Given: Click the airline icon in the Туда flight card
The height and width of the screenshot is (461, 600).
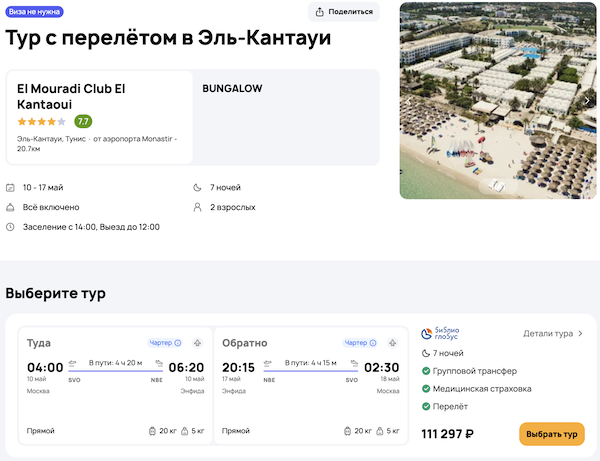Looking at the screenshot, I should tap(198, 343).
